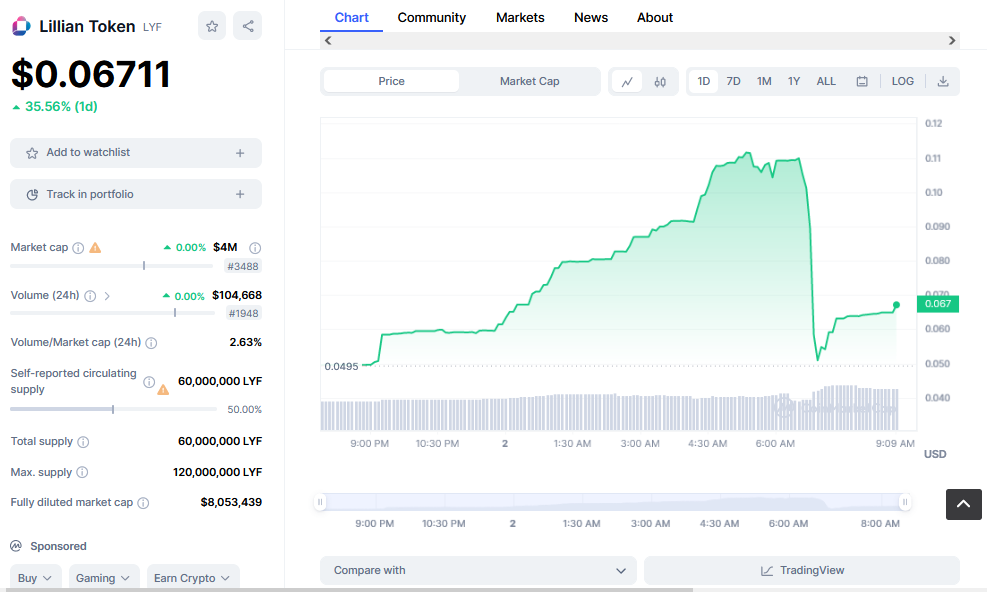This screenshot has width=987, height=592.
Task: Click the left handle of the chart range slider
Action: (x=320, y=502)
